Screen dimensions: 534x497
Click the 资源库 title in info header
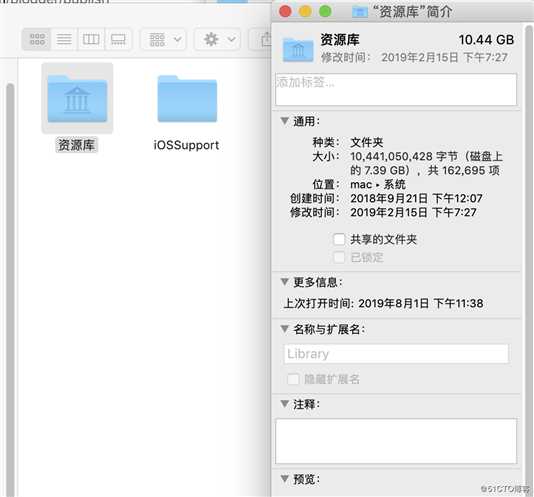click(340, 40)
